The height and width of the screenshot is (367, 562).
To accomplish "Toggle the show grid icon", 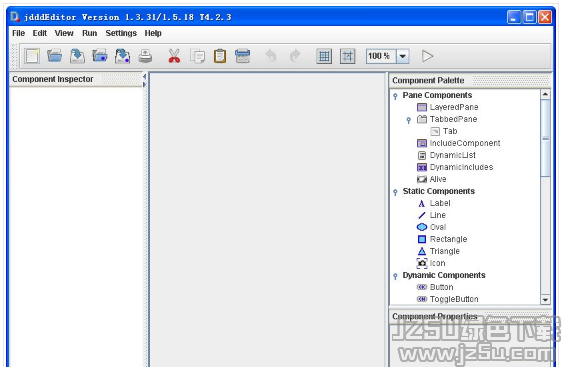I will point(324,56).
